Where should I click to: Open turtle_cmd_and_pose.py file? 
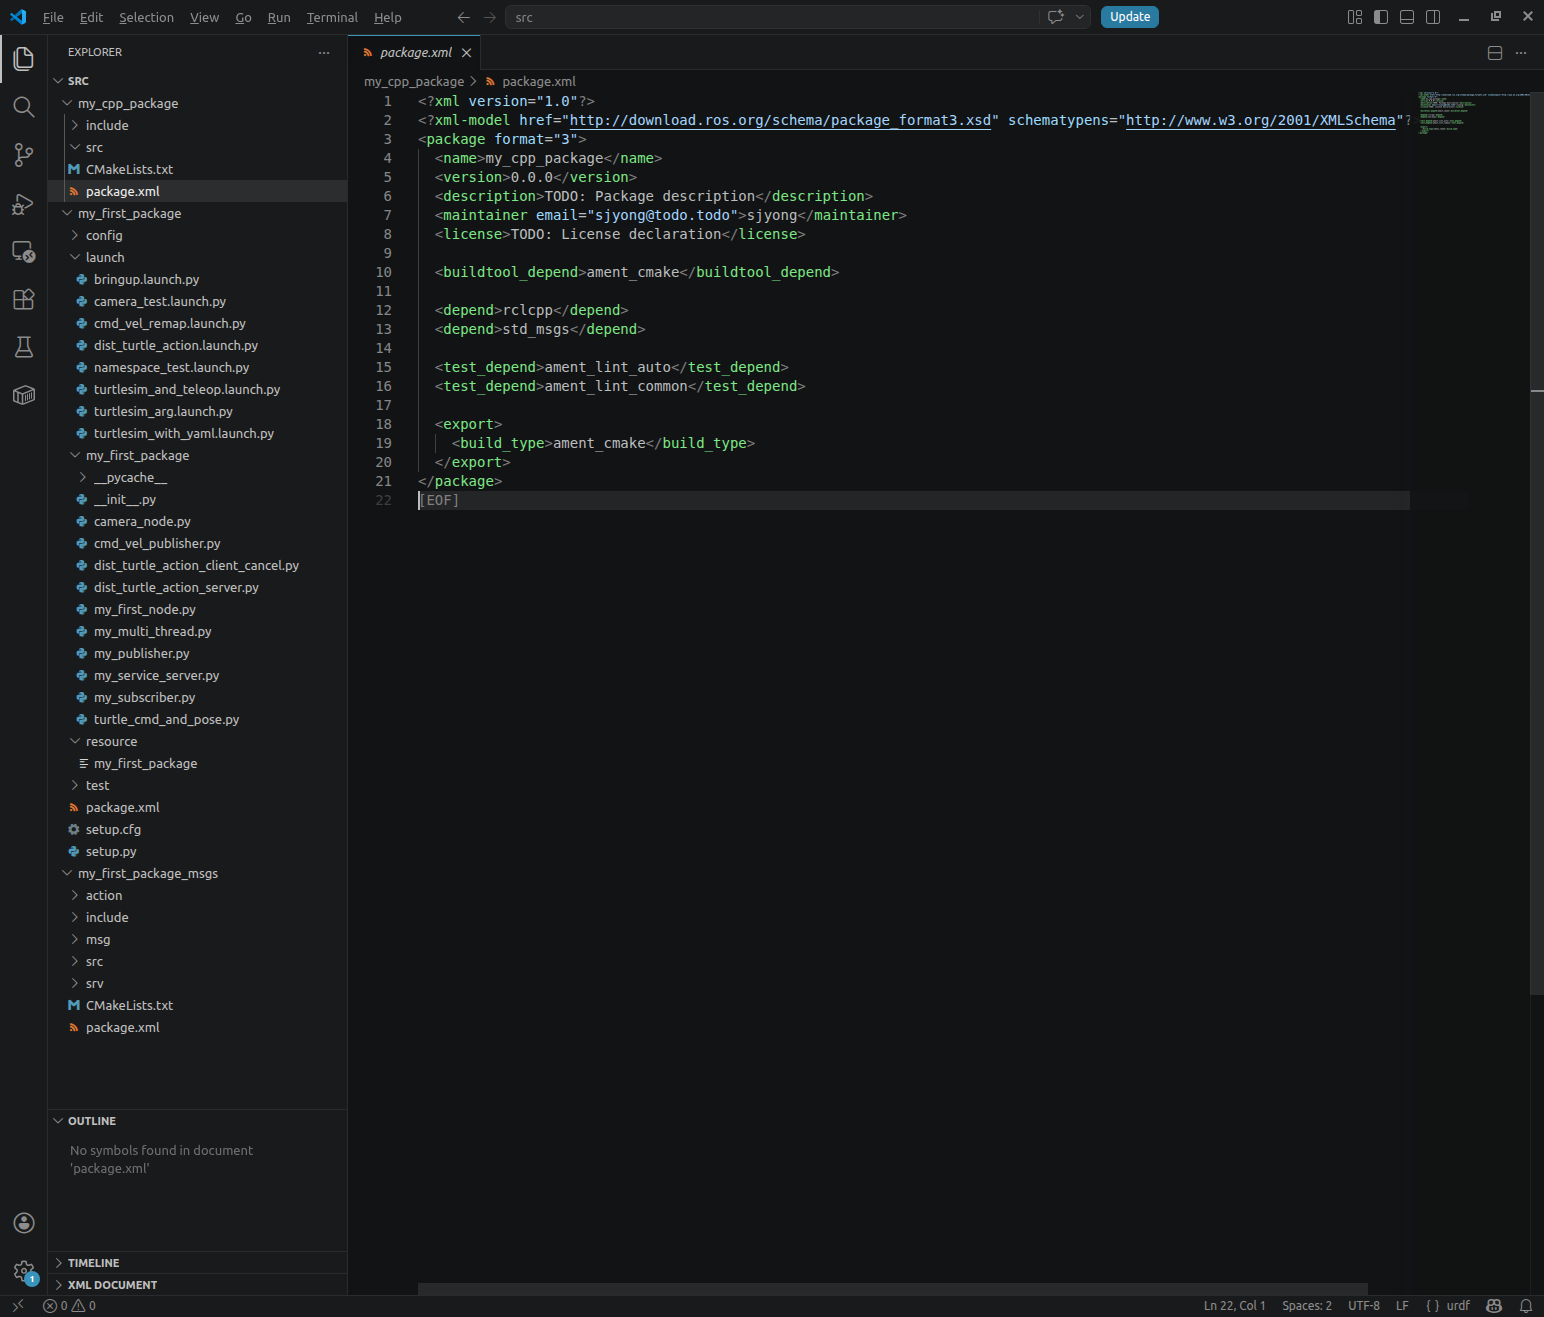click(x=197, y=719)
